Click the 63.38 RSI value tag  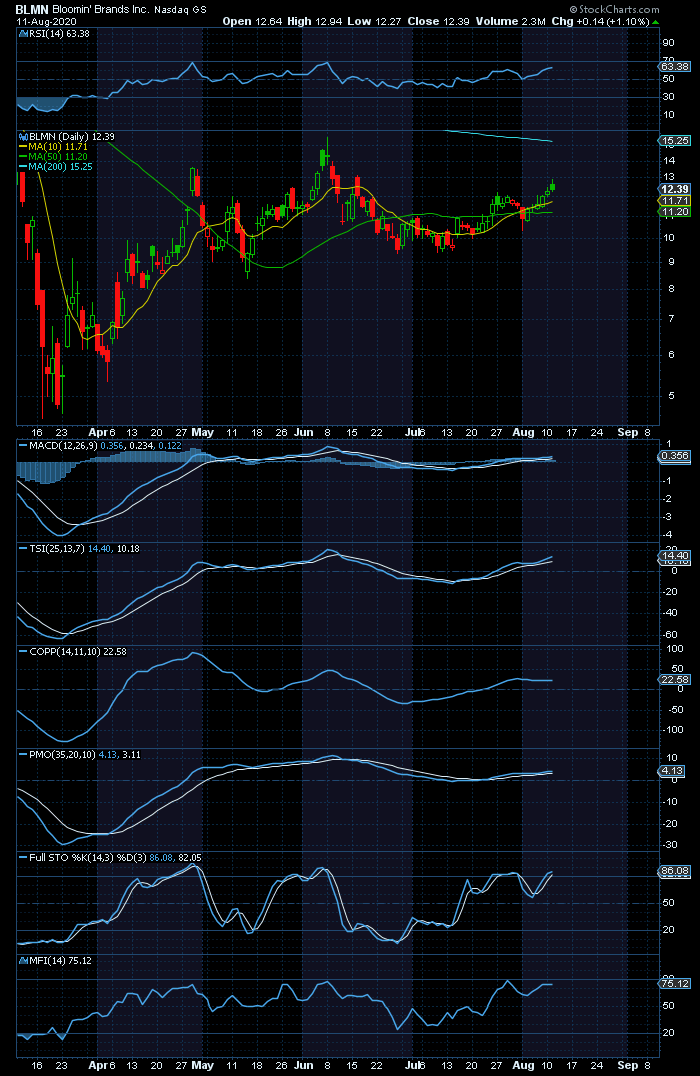[x=675, y=67]
